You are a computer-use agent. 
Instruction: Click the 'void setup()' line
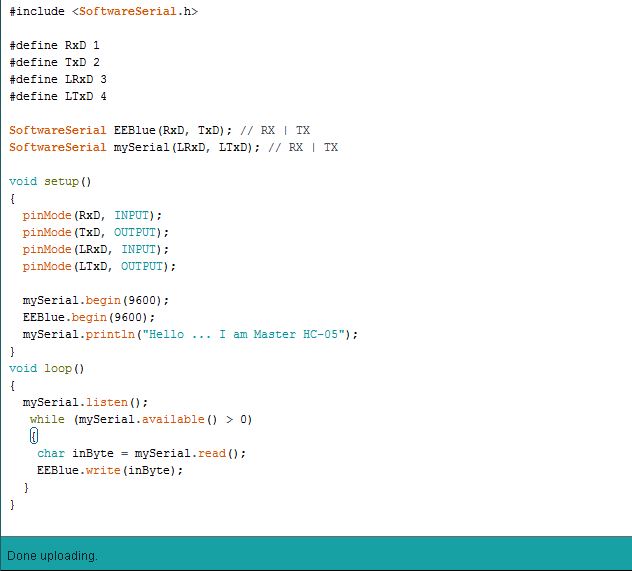pyautogui.click(x=50, y=181)
